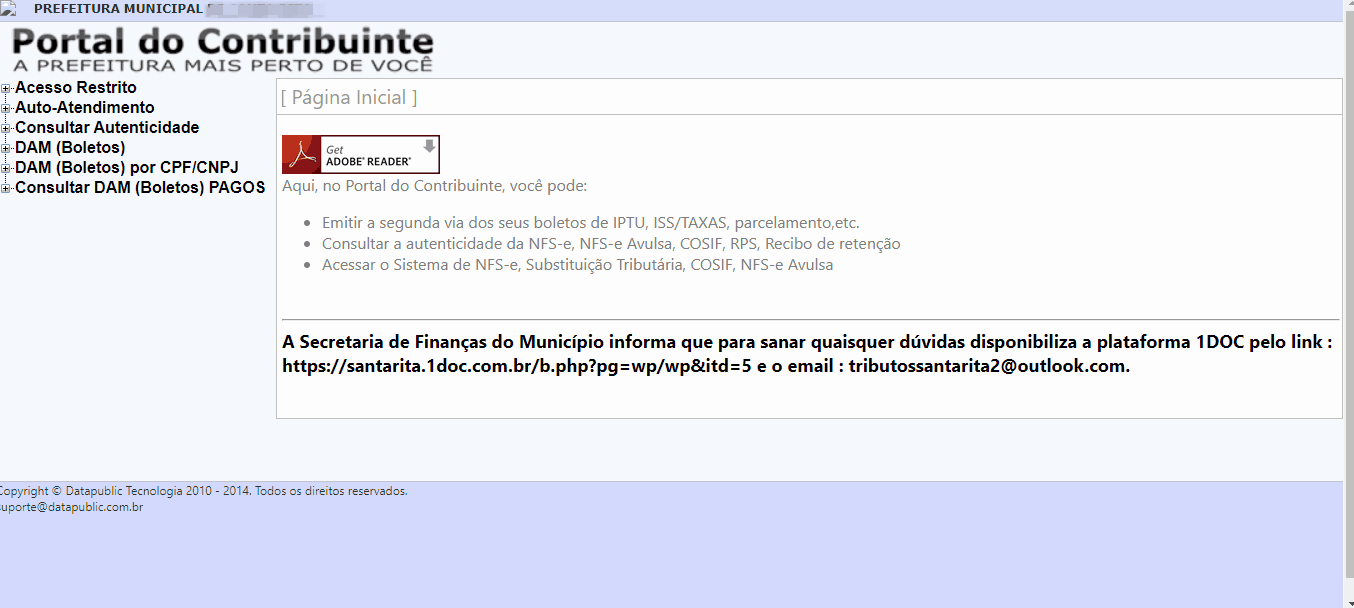1354x608 pixels.
Task: Open the DAM (Boletos) por CPF/CNPJ label
Action: (x=127, y=168)
